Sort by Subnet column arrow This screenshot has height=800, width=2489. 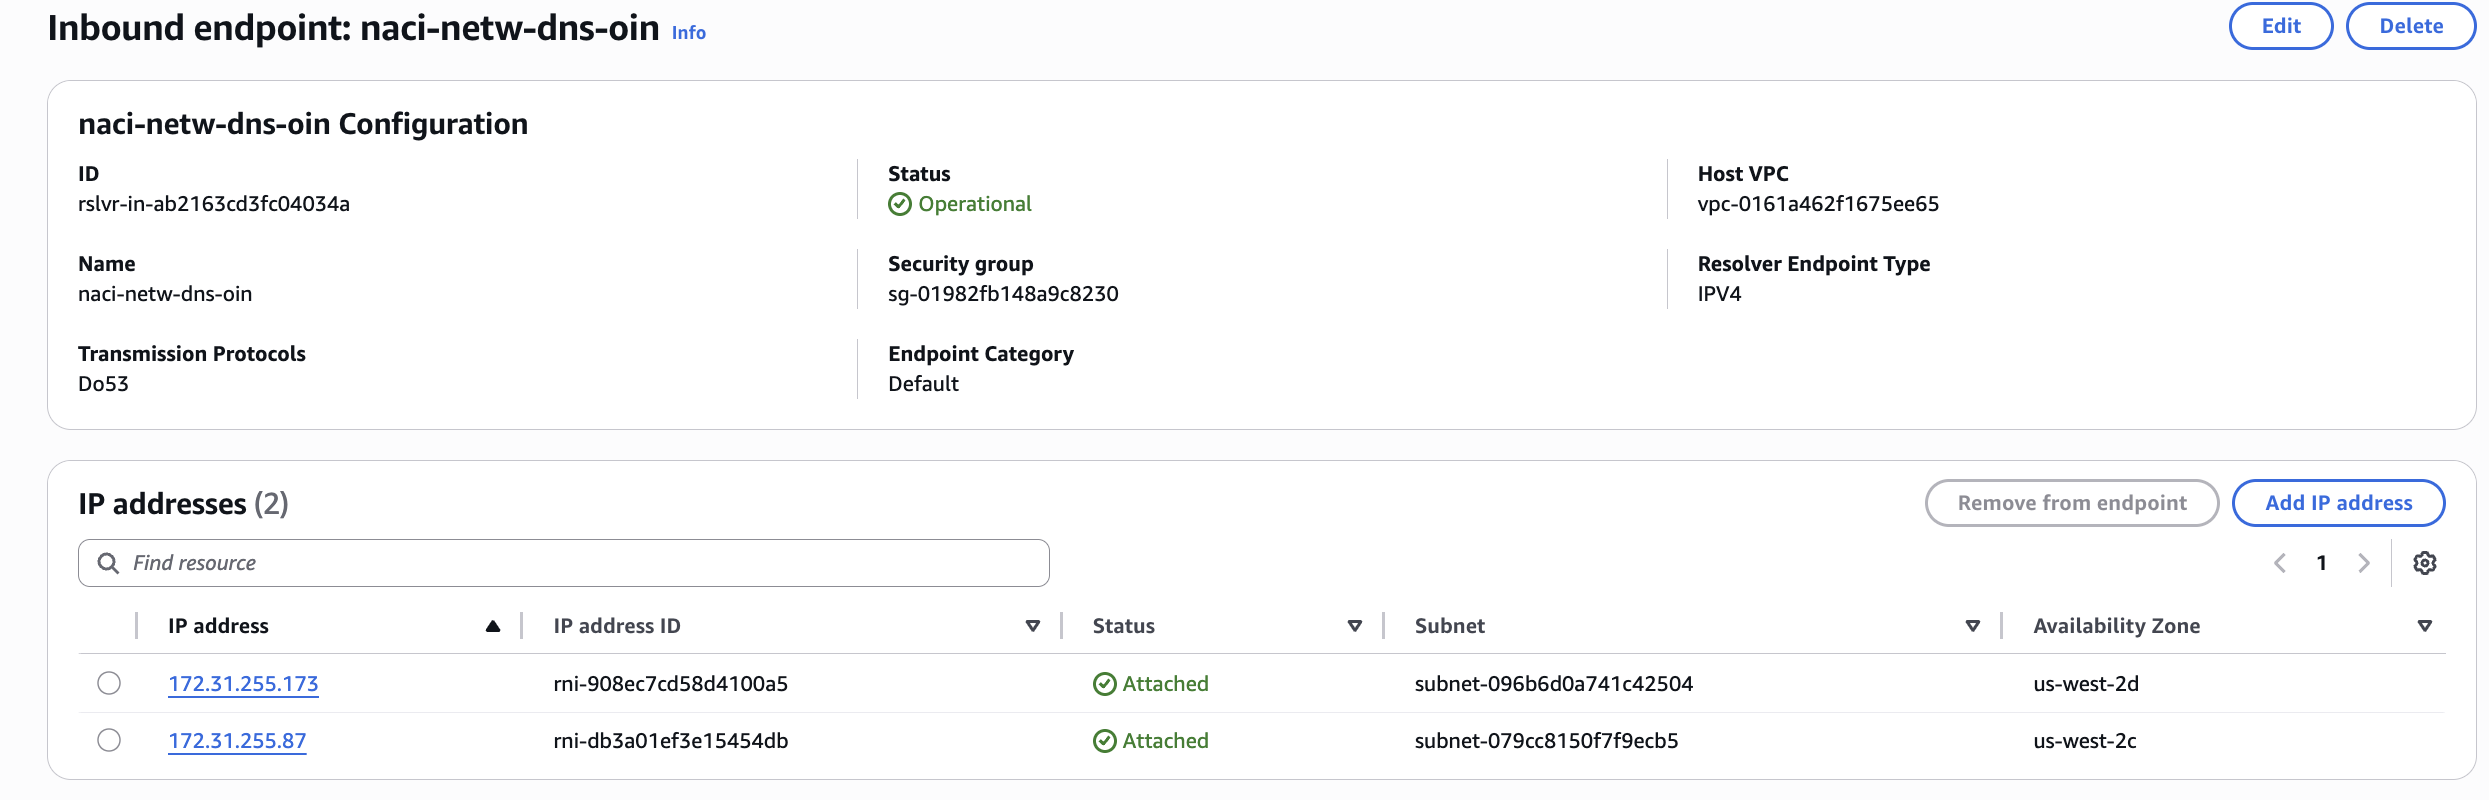click(x=1973, y=626)
